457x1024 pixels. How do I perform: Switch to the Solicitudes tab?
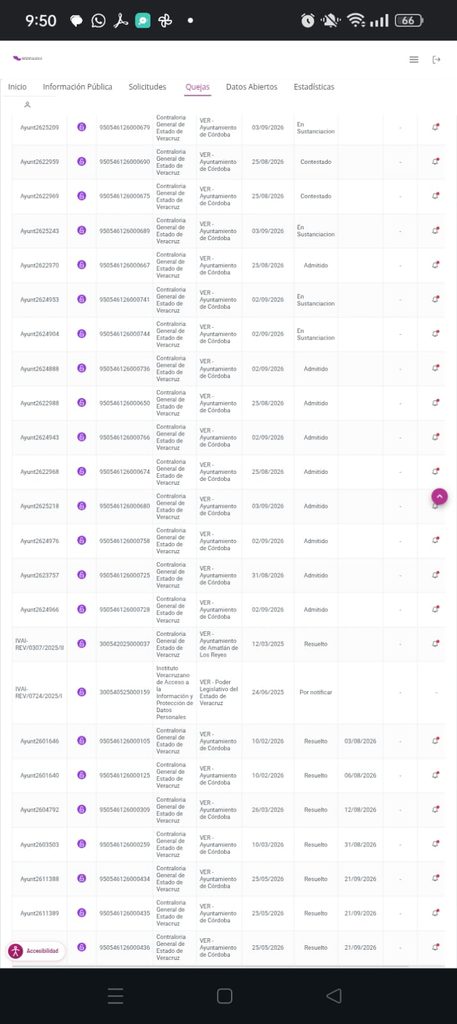pyautogui.click(x=147, y=87)
